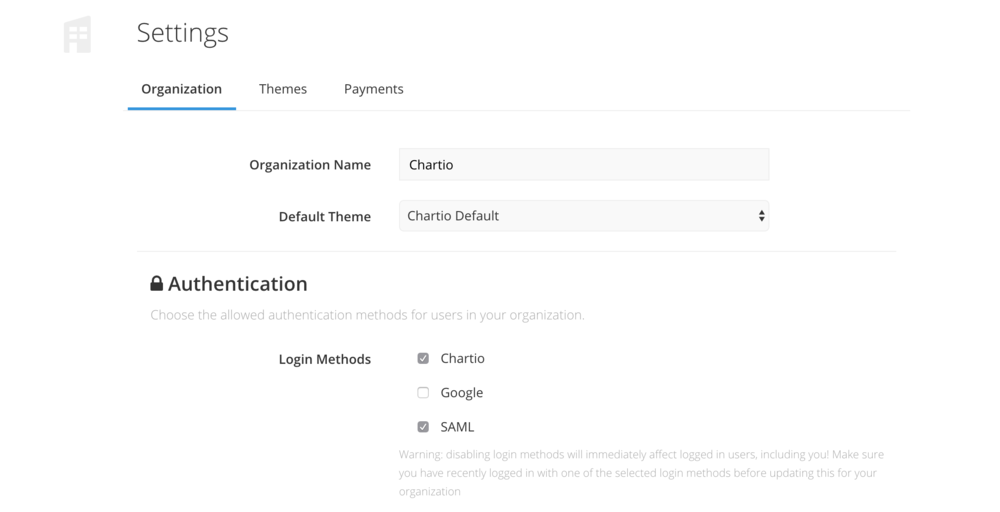This screenshot has height=512, width=1000.
Task: Click the Authentication section heading
Action: pos(237,283)
